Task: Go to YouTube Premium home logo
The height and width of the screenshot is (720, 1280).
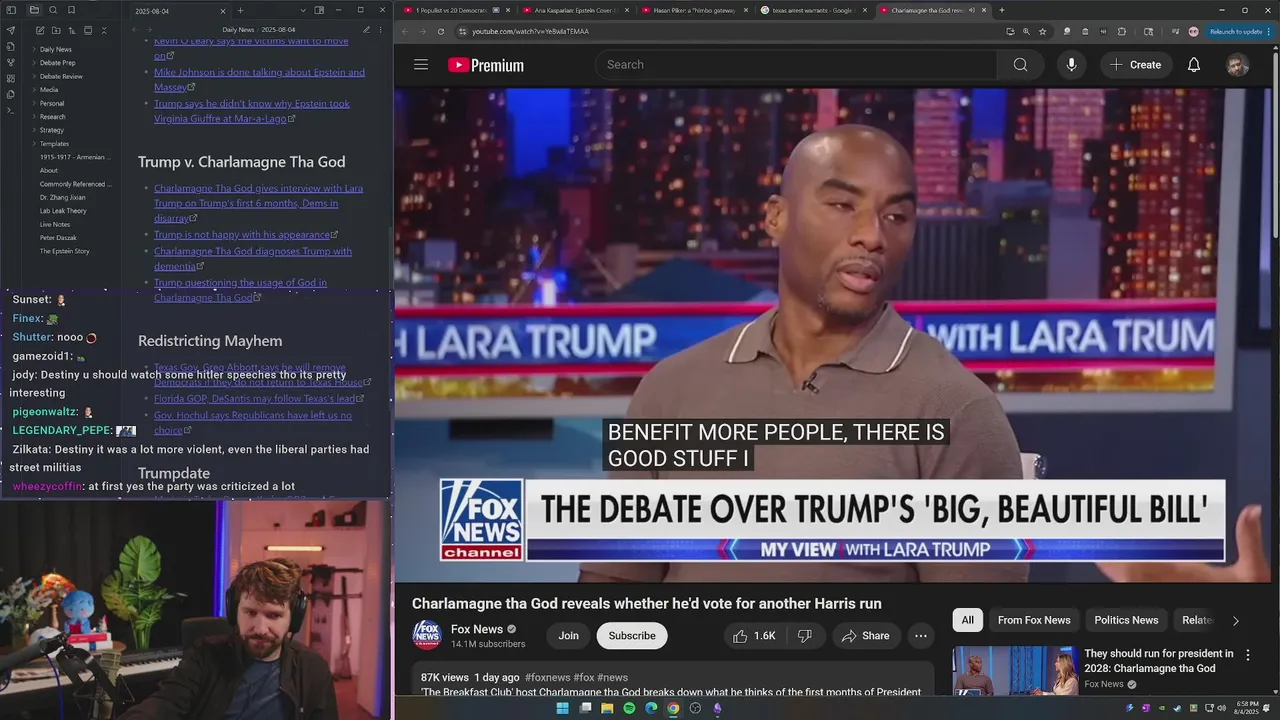Action: click(x=486, y=65)
